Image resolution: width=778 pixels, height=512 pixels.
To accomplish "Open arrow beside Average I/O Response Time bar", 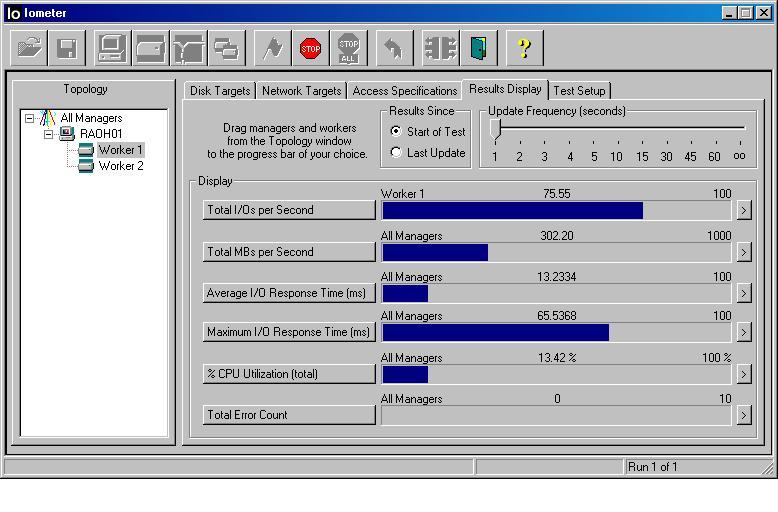I will coord(743,294).
